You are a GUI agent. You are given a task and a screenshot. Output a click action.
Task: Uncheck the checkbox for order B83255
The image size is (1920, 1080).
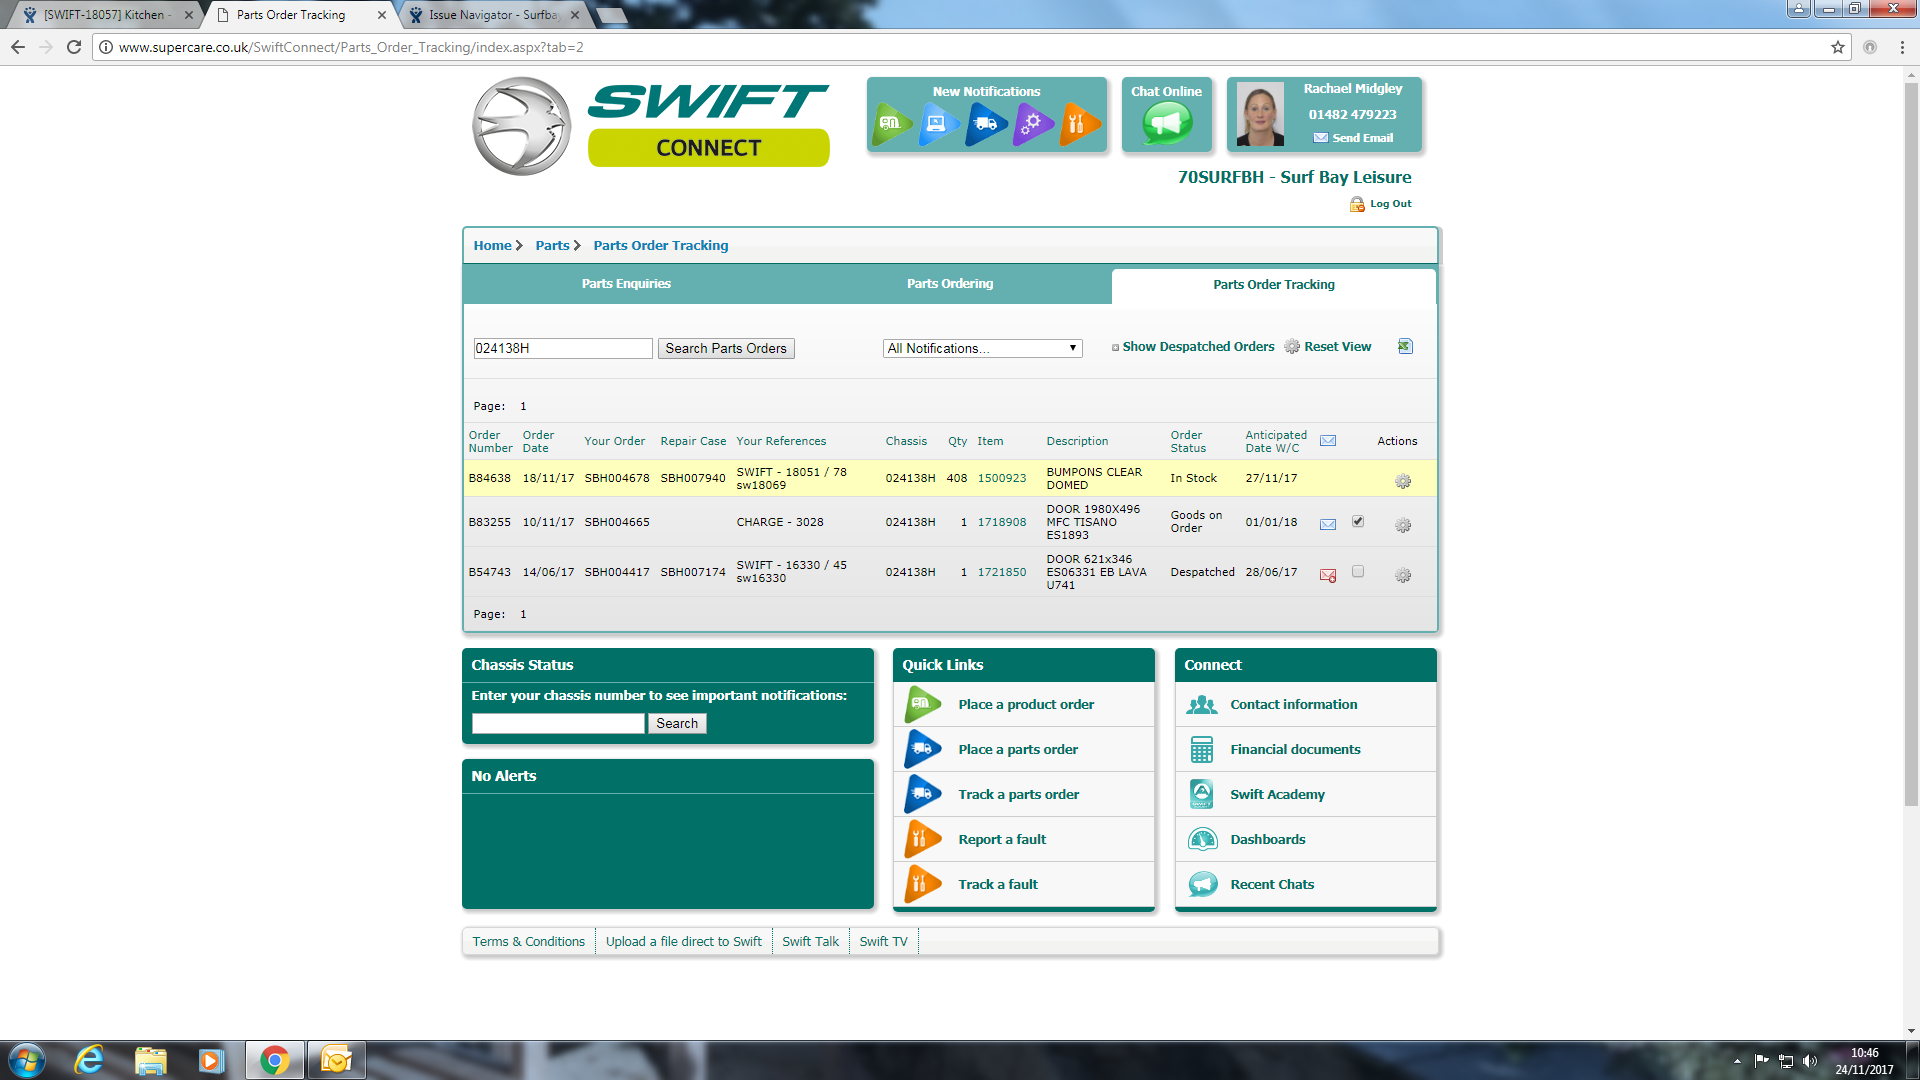[x=1358, y=521]
